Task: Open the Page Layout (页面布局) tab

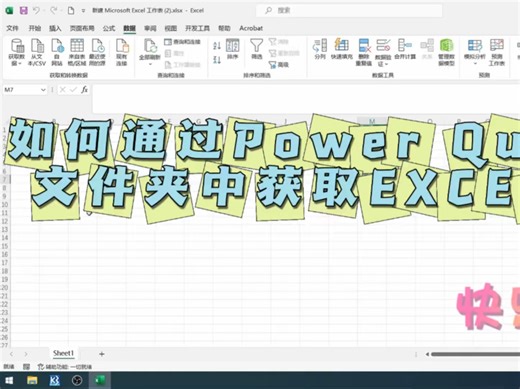Action: (82, 28)
